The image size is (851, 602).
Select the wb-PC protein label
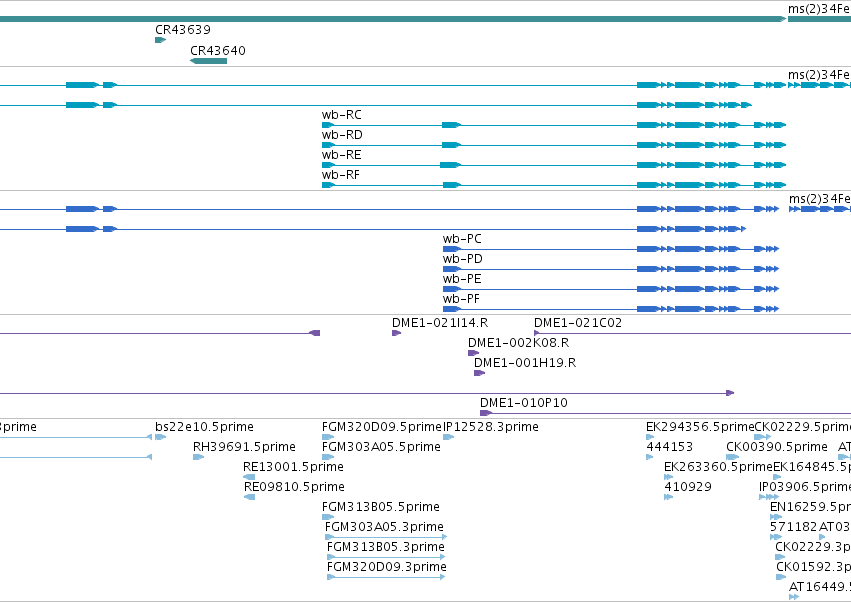(x=462, y=239)
